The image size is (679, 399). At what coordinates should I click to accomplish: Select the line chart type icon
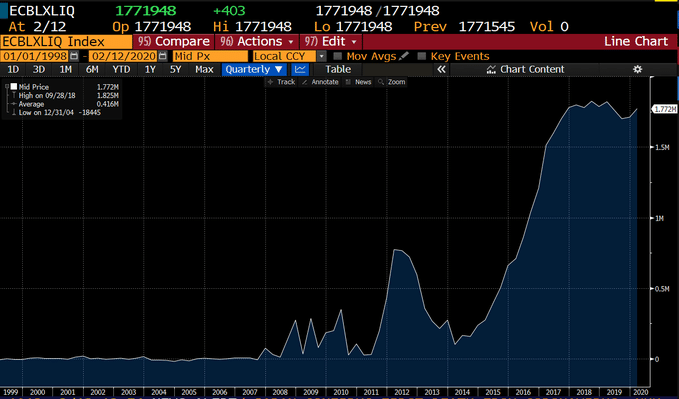click(x=300, y=69)
